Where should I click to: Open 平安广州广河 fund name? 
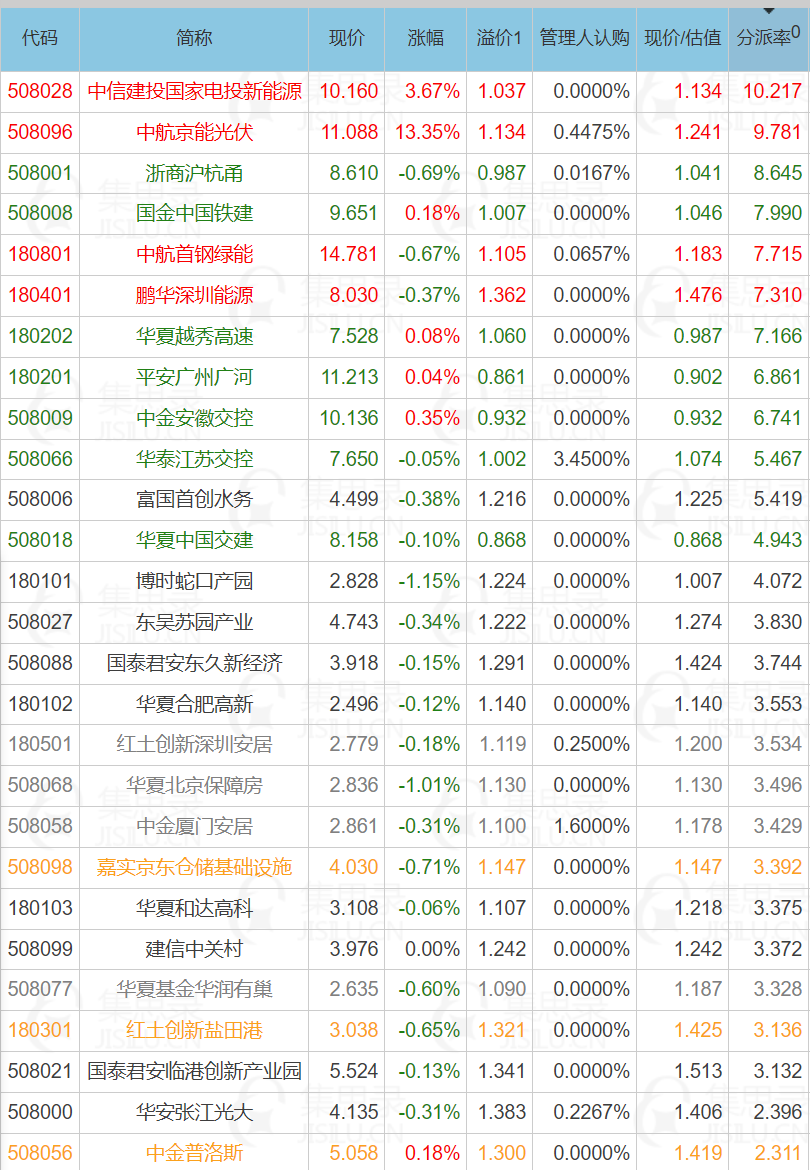[x=195, y=378]
